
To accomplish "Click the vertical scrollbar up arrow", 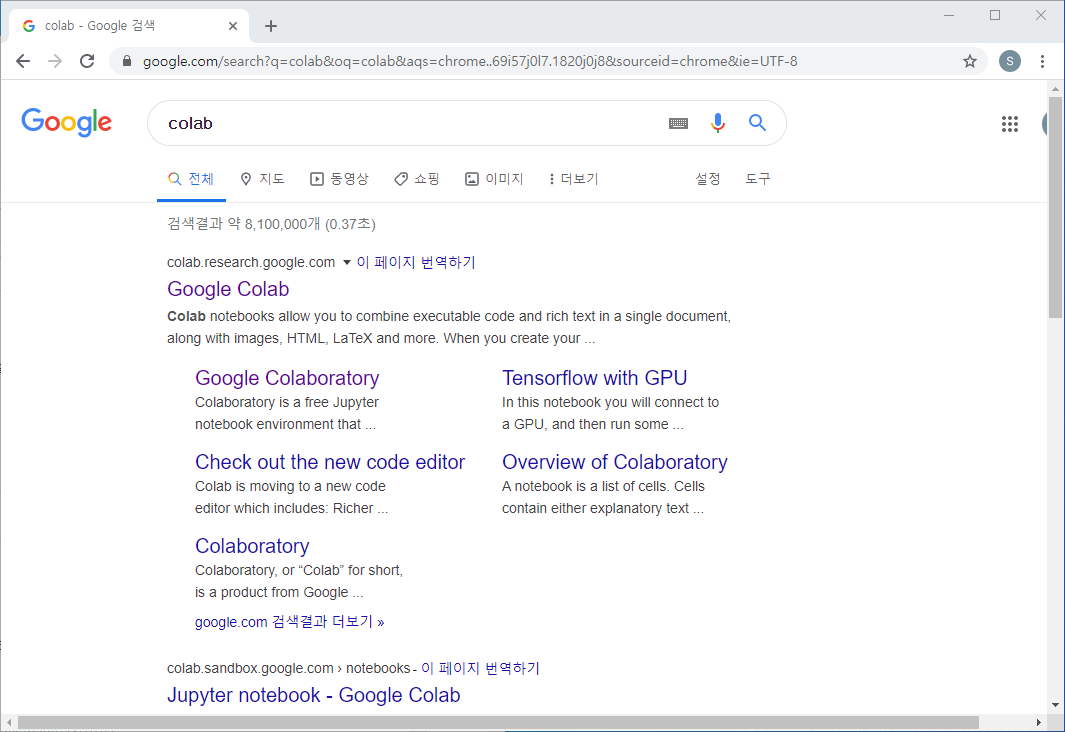I will 1055,89.
